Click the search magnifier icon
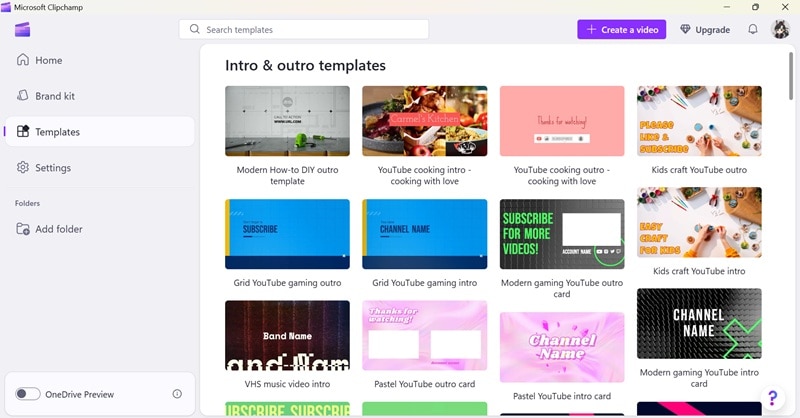Screen dimensions: 800x418 (194, 29)
